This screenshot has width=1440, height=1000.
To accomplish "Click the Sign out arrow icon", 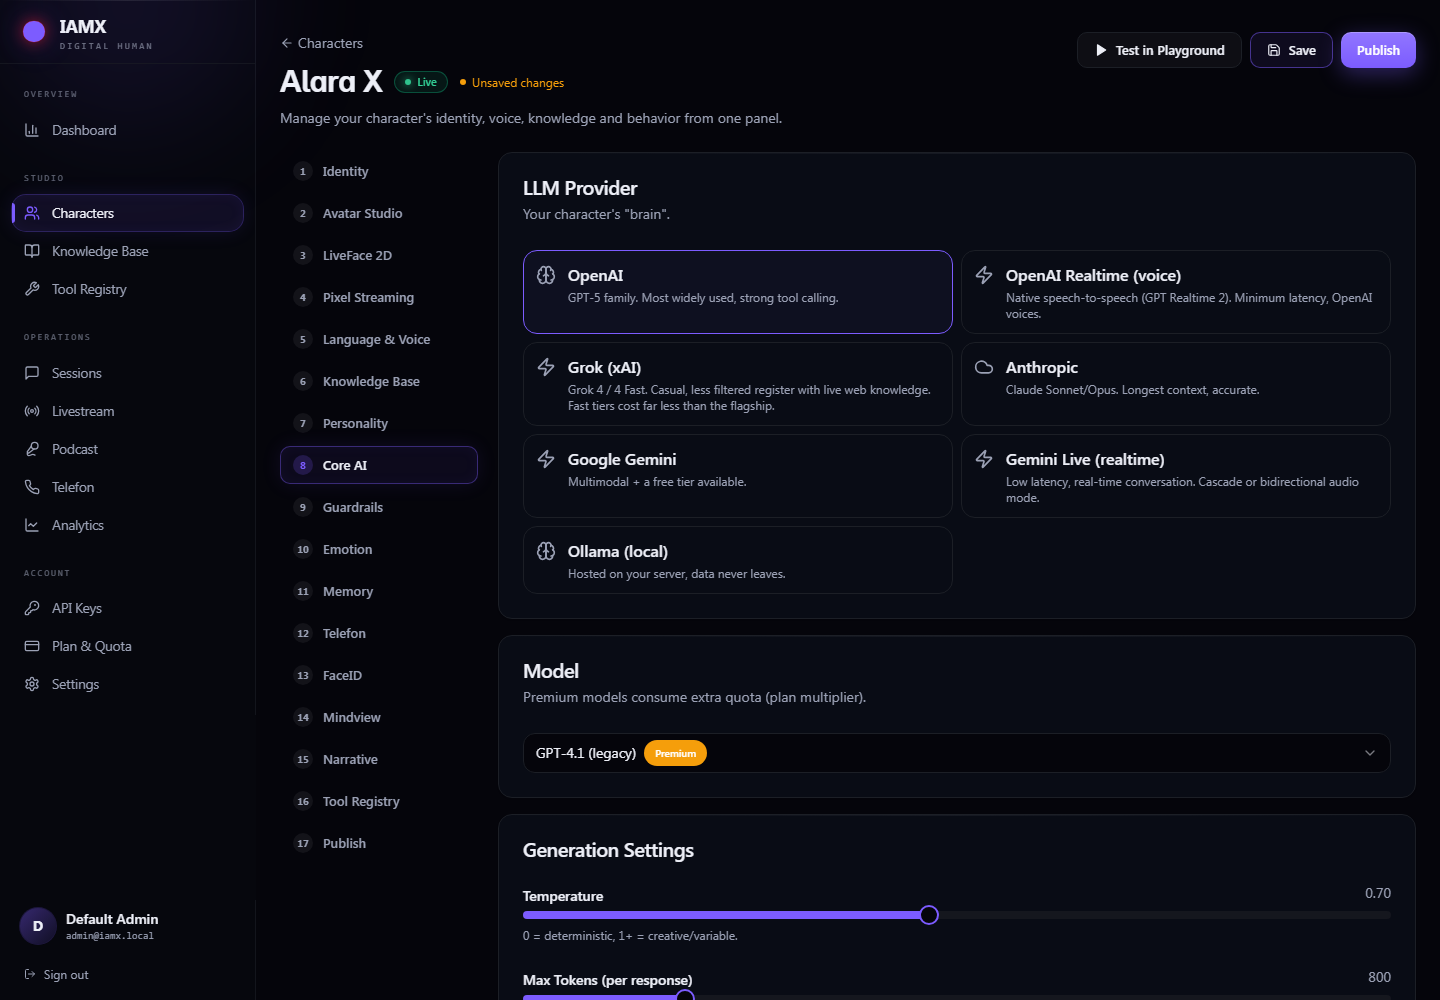I will pos(30,975).
